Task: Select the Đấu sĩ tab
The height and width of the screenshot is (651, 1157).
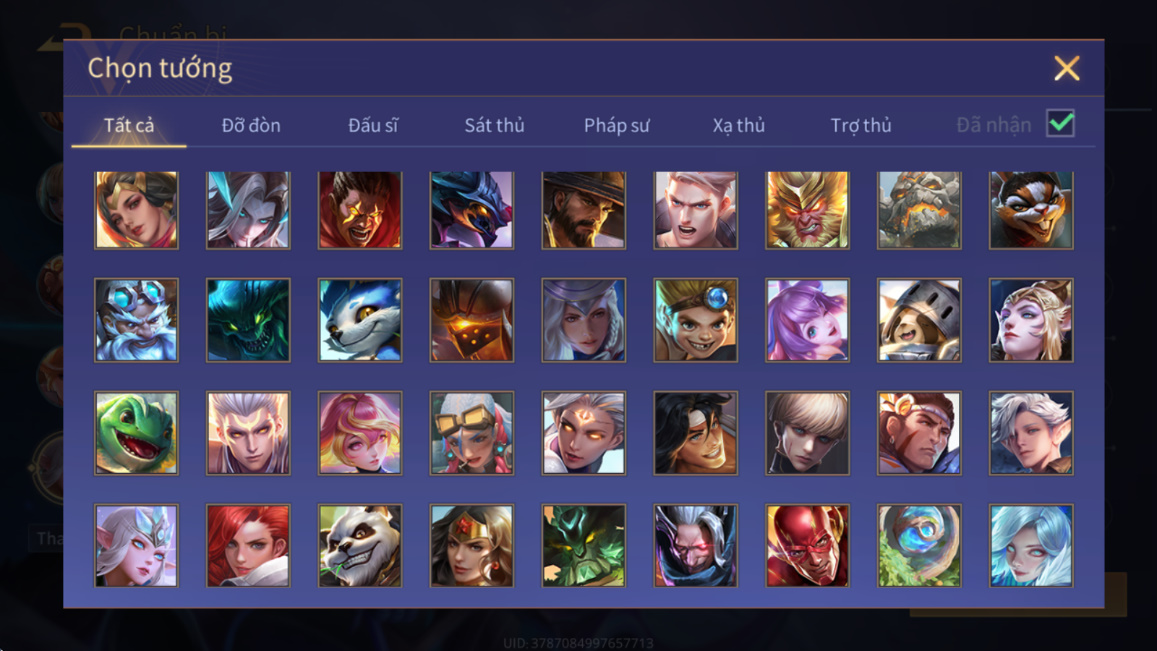Action: click(373, 125)
